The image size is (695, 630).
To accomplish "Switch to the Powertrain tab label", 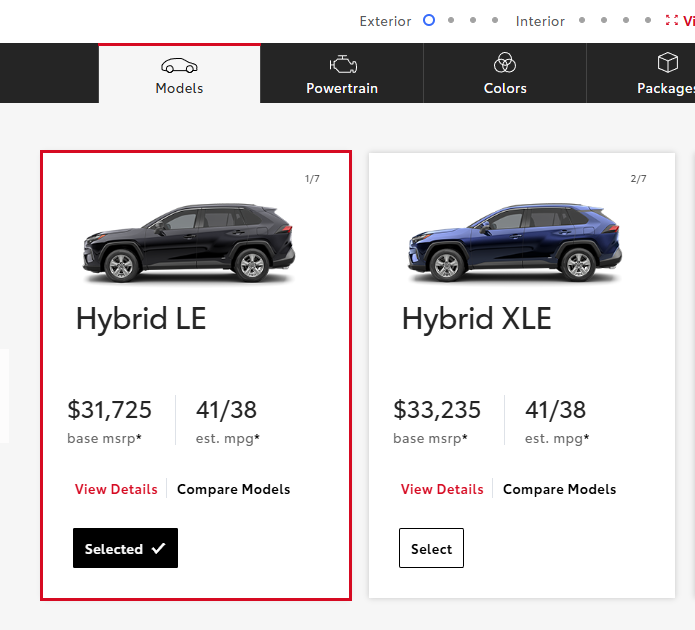I will click(x=342, y=88).
